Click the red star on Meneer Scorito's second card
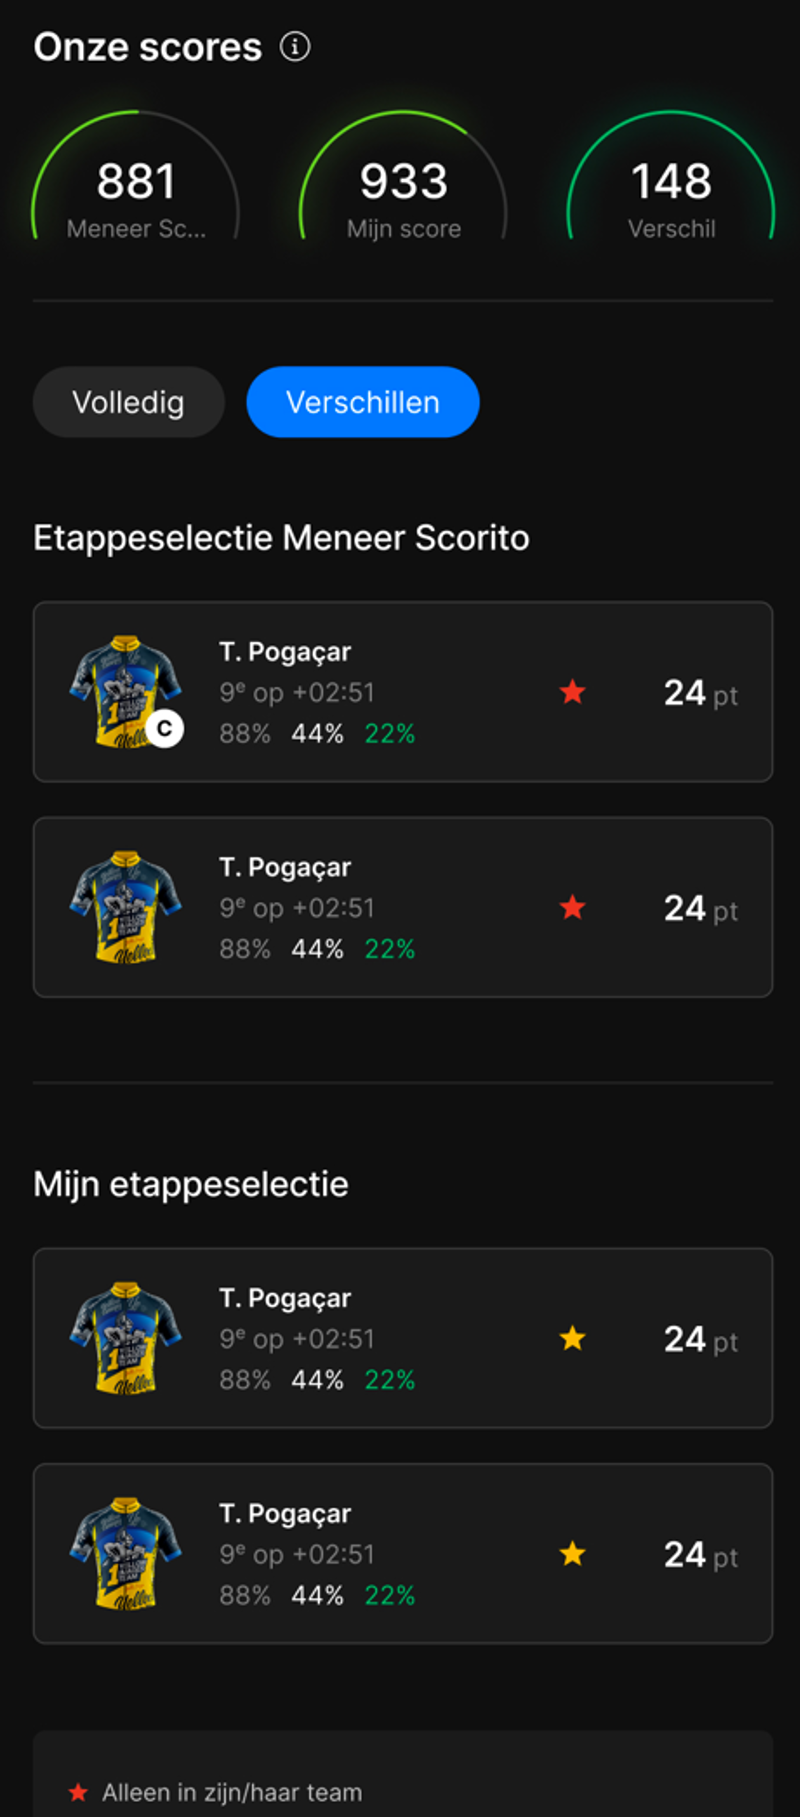 coord(572,907)
